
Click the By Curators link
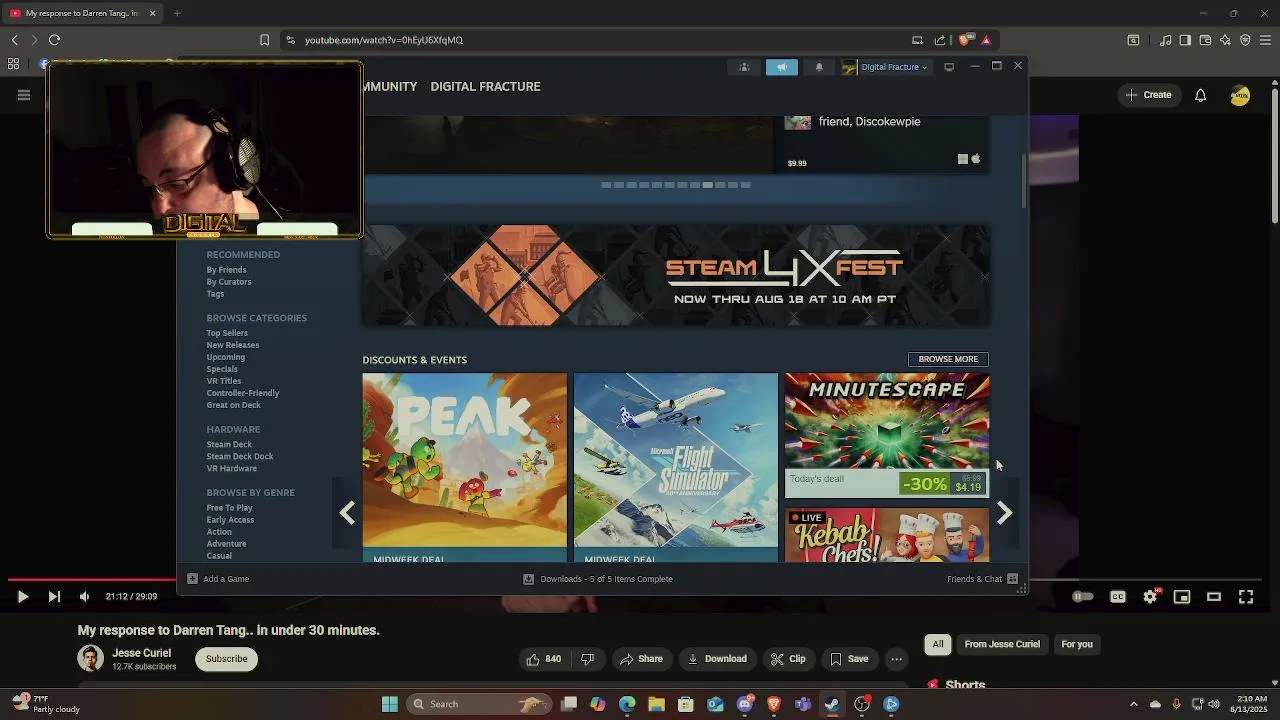[229, 282]
